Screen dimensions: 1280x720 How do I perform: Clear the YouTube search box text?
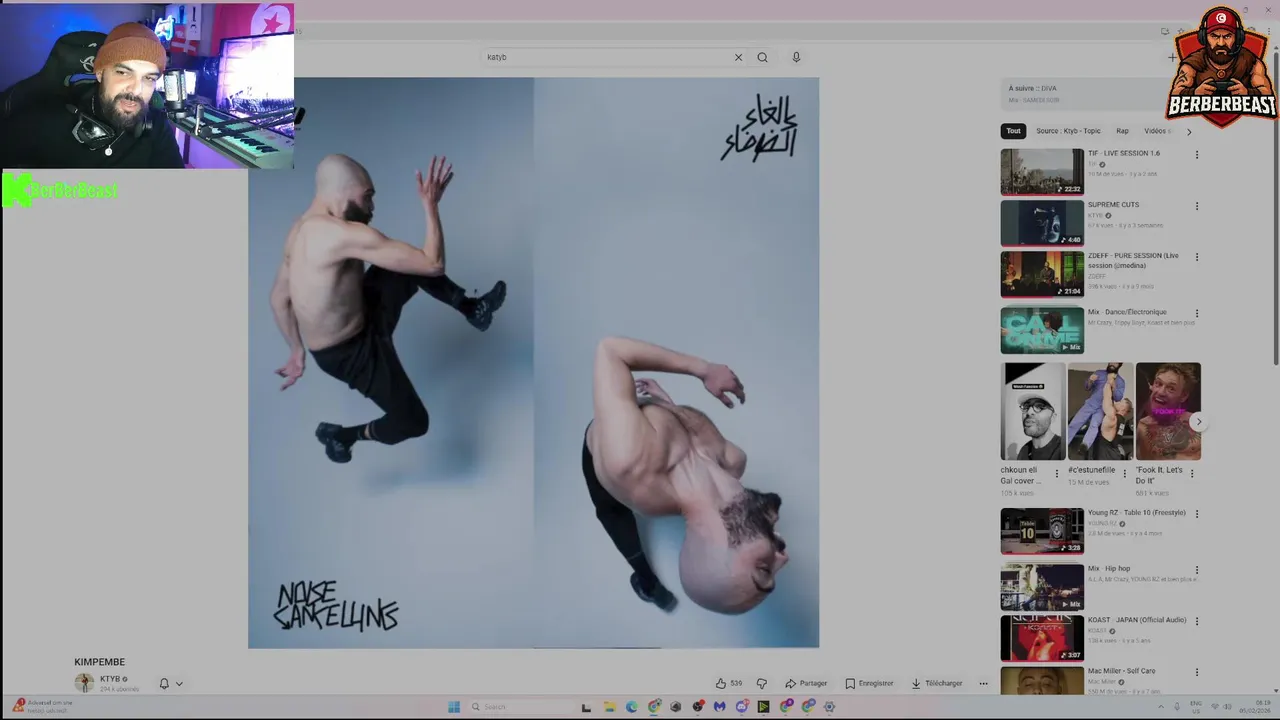(x=738, y=57)
